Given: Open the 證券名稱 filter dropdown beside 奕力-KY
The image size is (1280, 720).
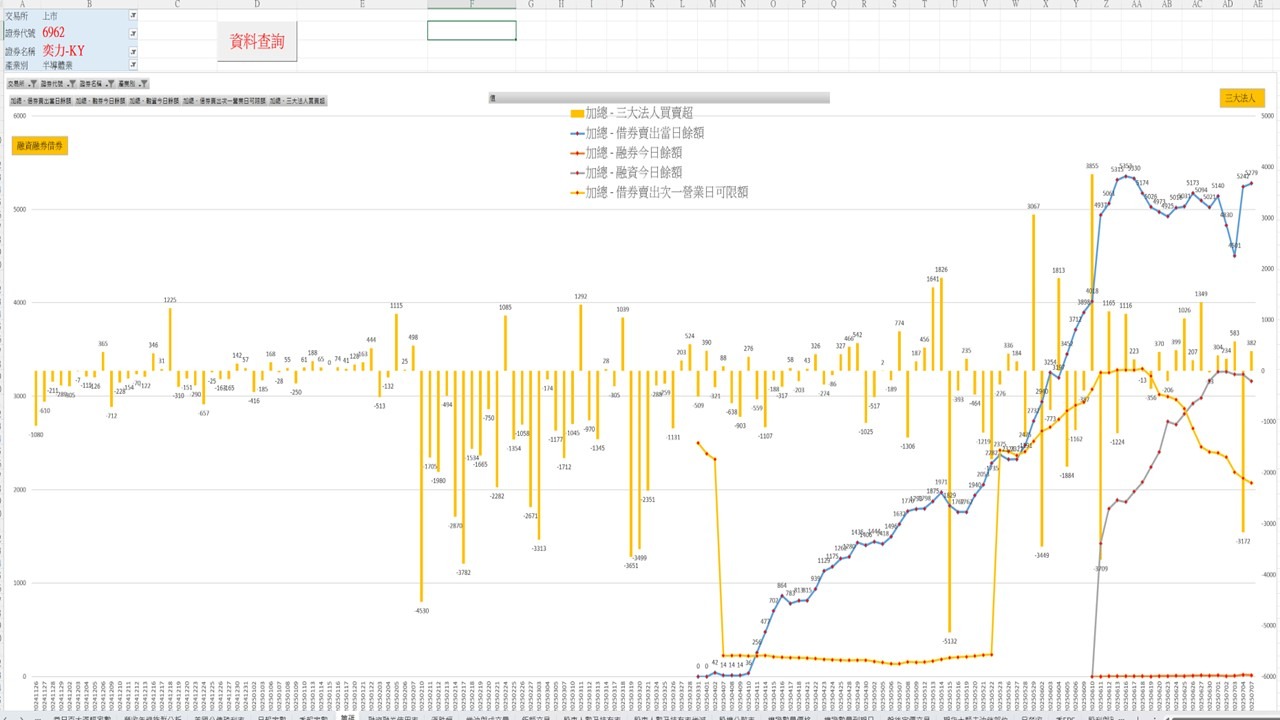Looking at the screenshot, I should (x=133, y=50).
